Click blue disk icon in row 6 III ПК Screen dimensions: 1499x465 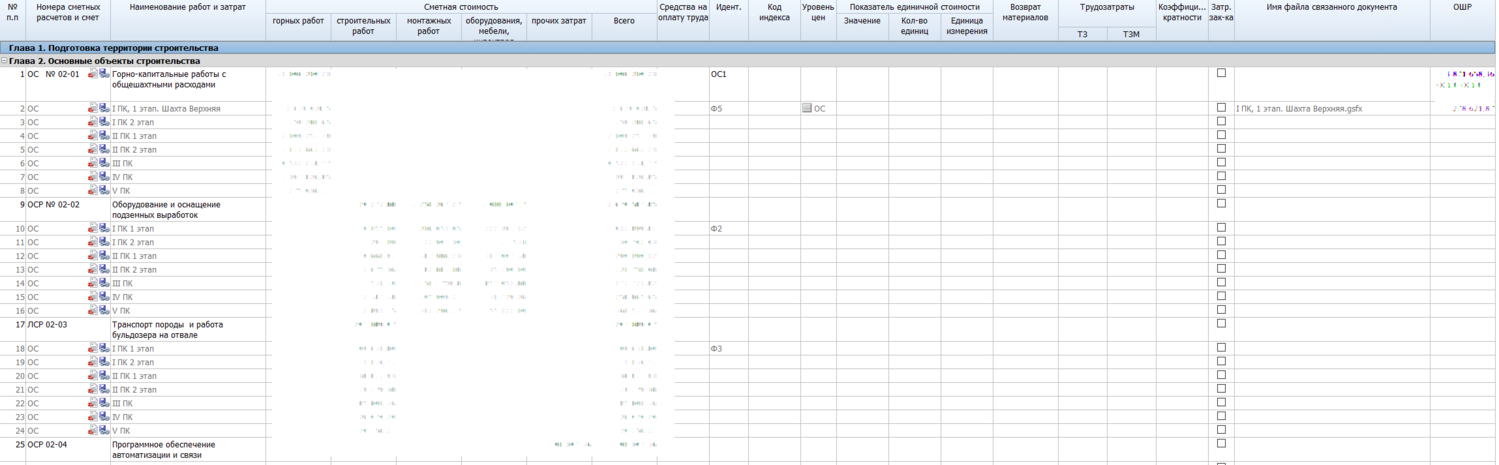[x=105, y=163]
